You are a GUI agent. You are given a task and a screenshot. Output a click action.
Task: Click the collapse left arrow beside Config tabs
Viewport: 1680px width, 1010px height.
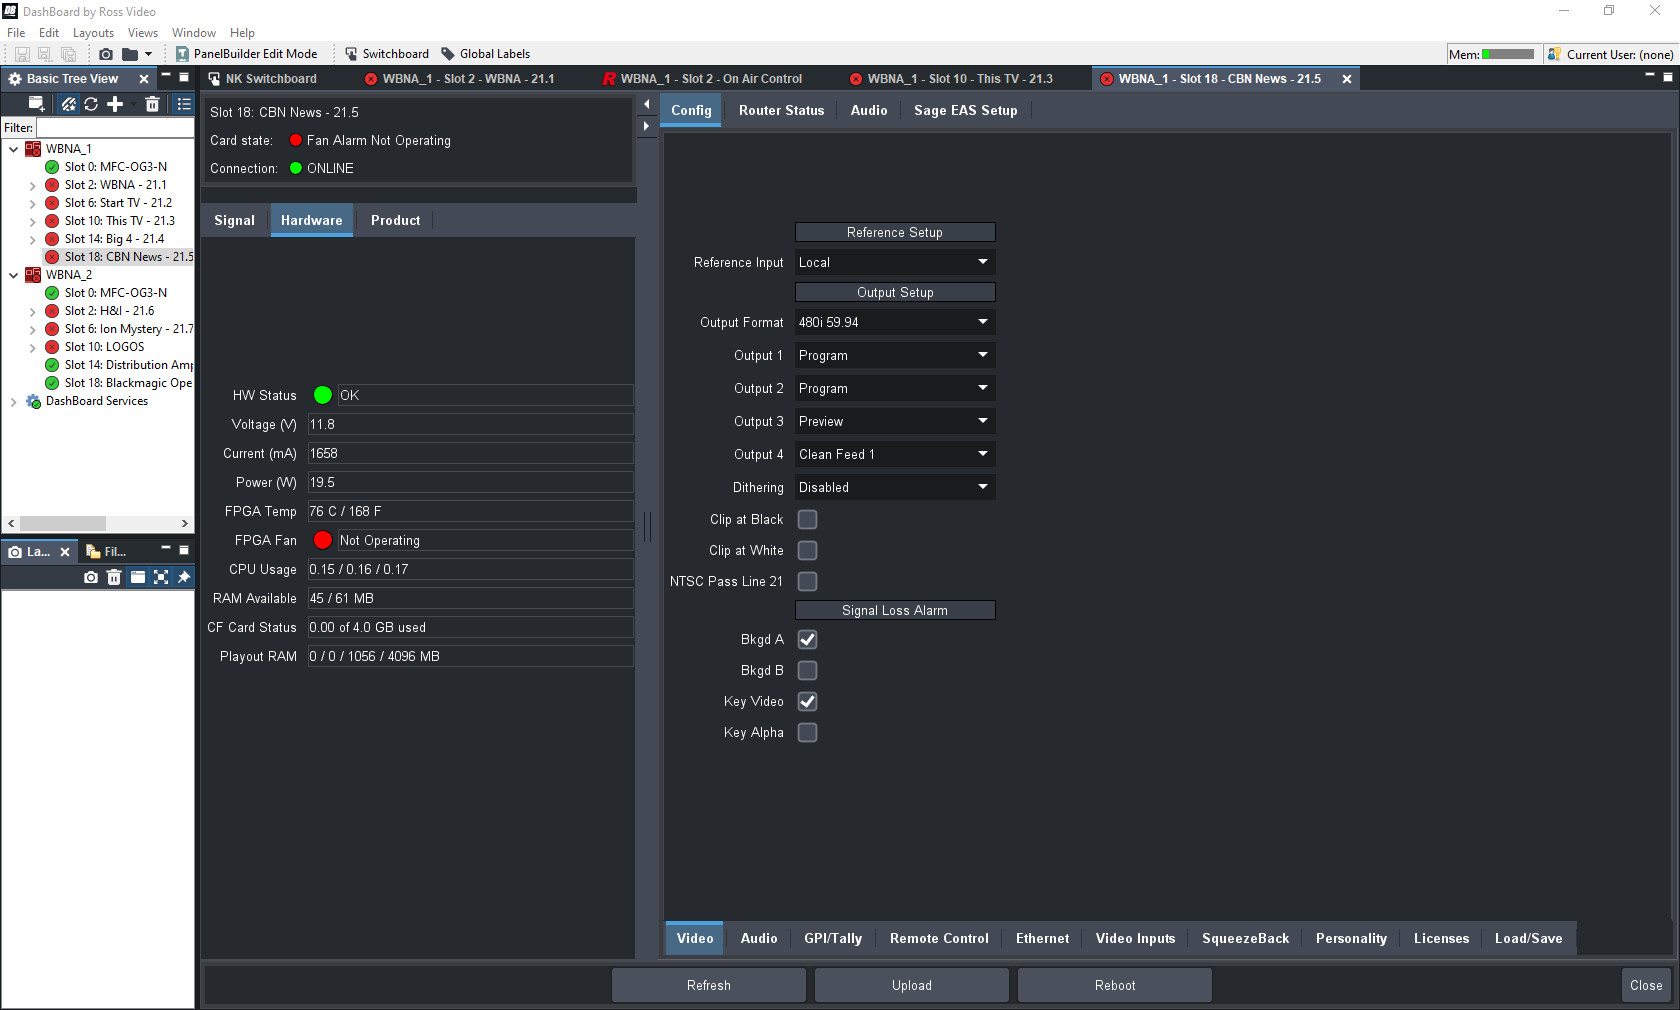646,104
